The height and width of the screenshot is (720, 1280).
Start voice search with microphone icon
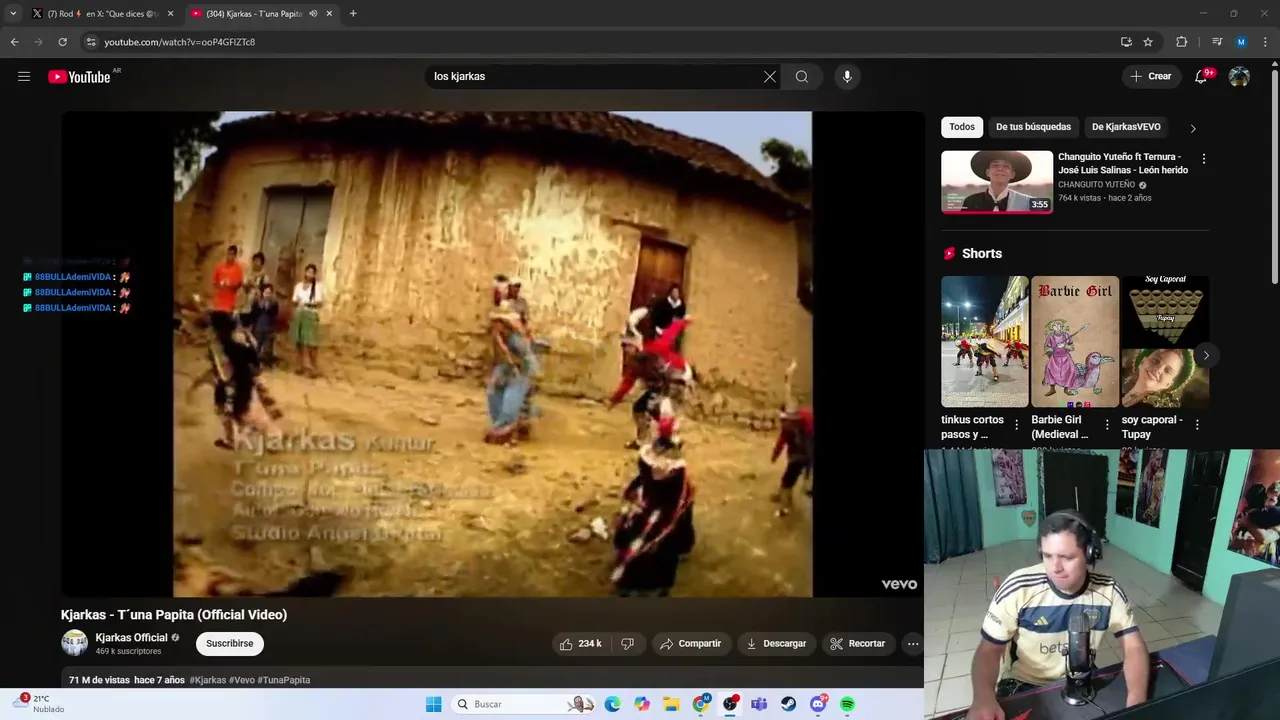(847, 76)
